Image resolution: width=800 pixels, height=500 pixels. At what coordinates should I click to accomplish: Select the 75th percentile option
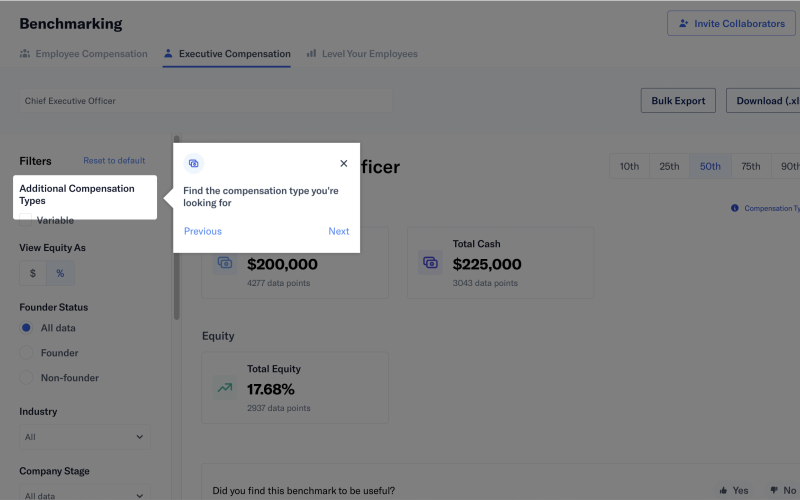pyautogui.click(x=750, y=166)
